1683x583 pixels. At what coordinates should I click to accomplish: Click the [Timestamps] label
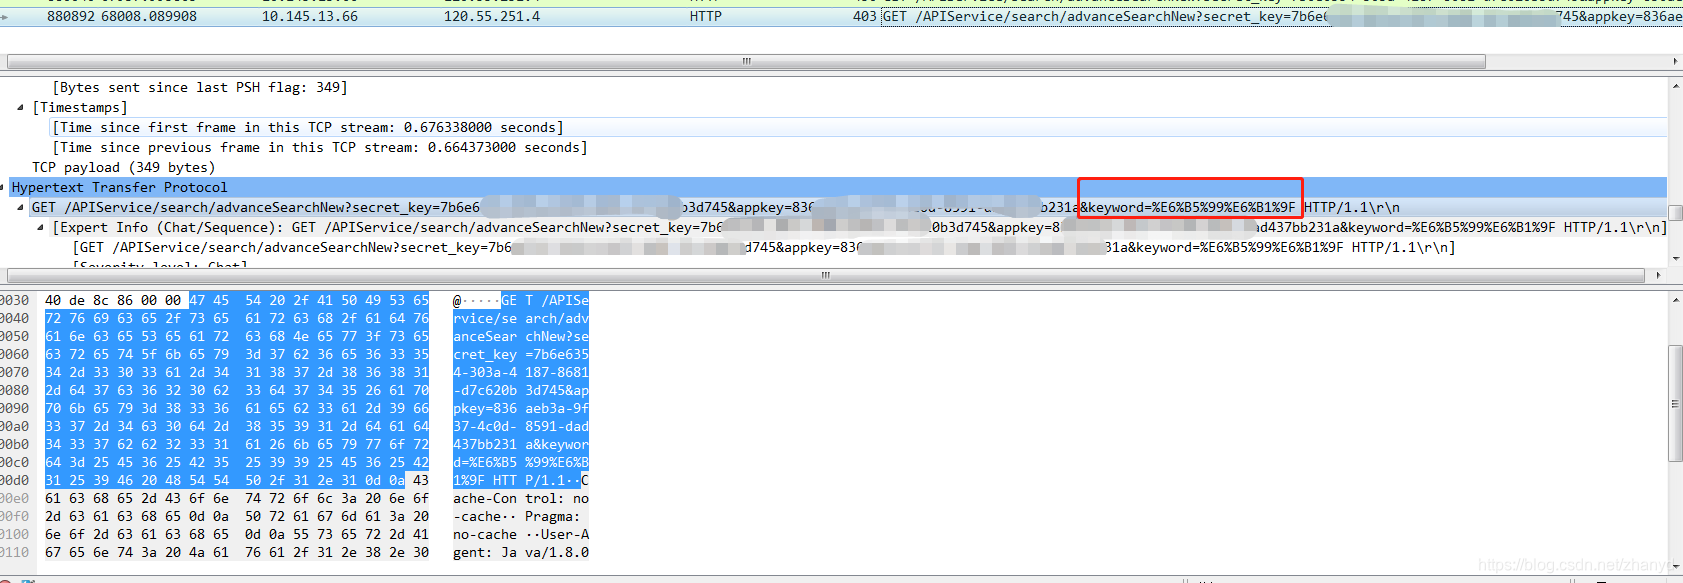80,107
